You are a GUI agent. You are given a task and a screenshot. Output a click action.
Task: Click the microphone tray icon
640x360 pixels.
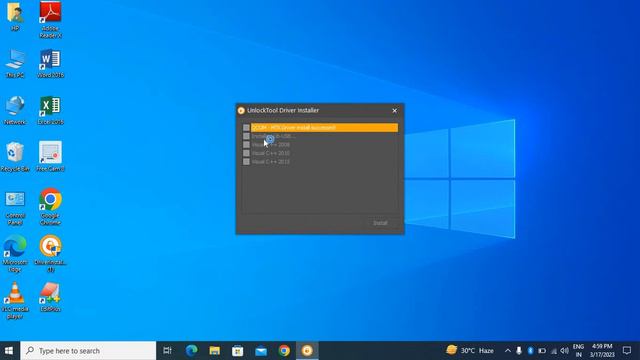(x=519, y=351)
